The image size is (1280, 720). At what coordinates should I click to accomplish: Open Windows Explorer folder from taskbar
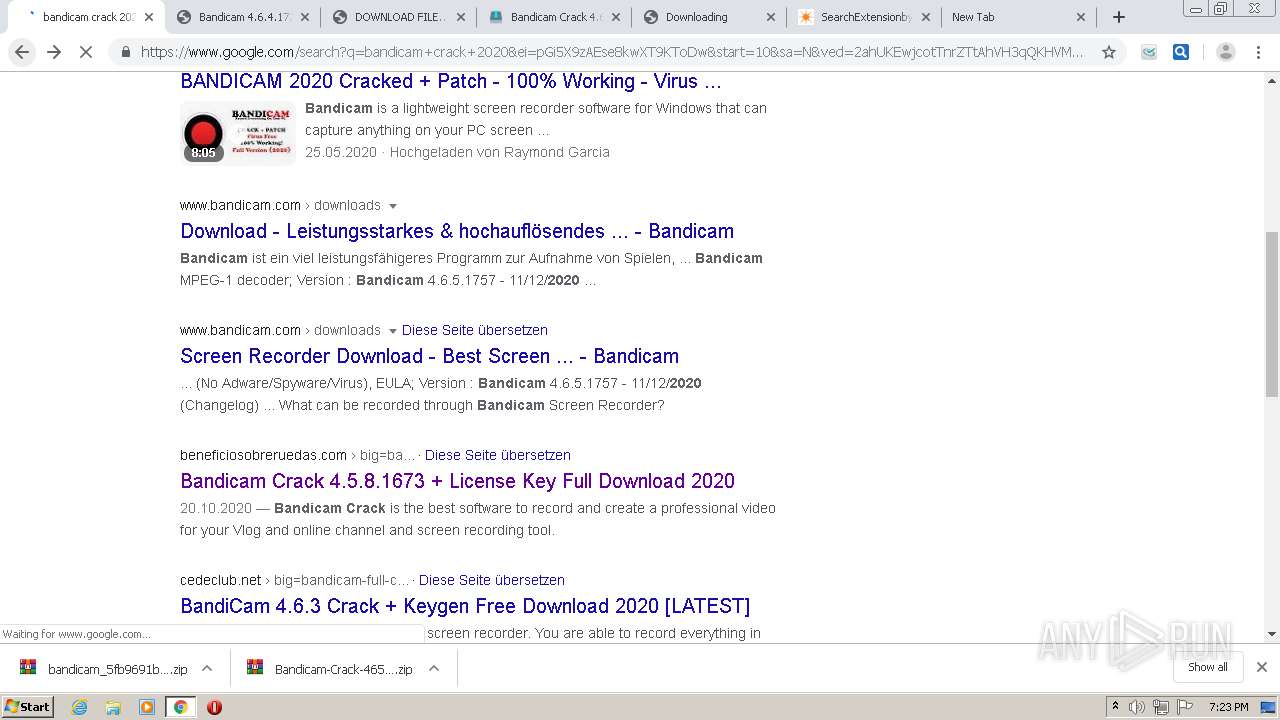pos(113,707)
